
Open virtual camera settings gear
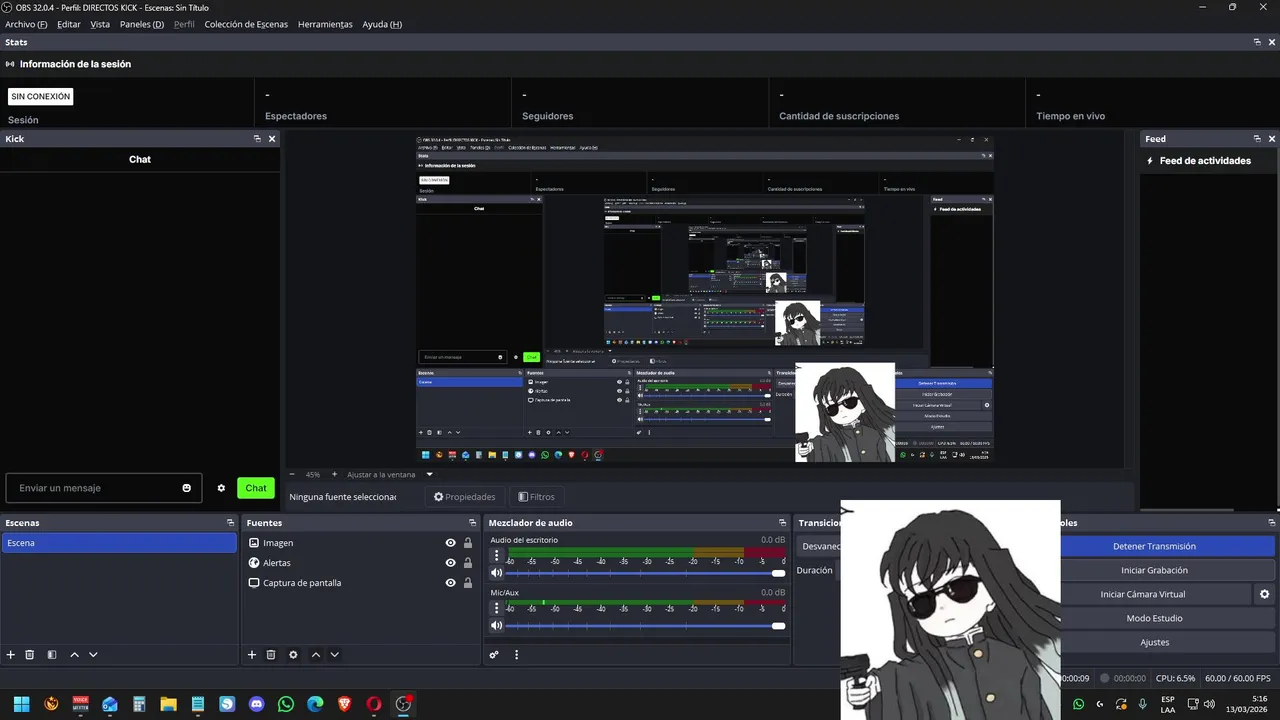click(1264, 594)
